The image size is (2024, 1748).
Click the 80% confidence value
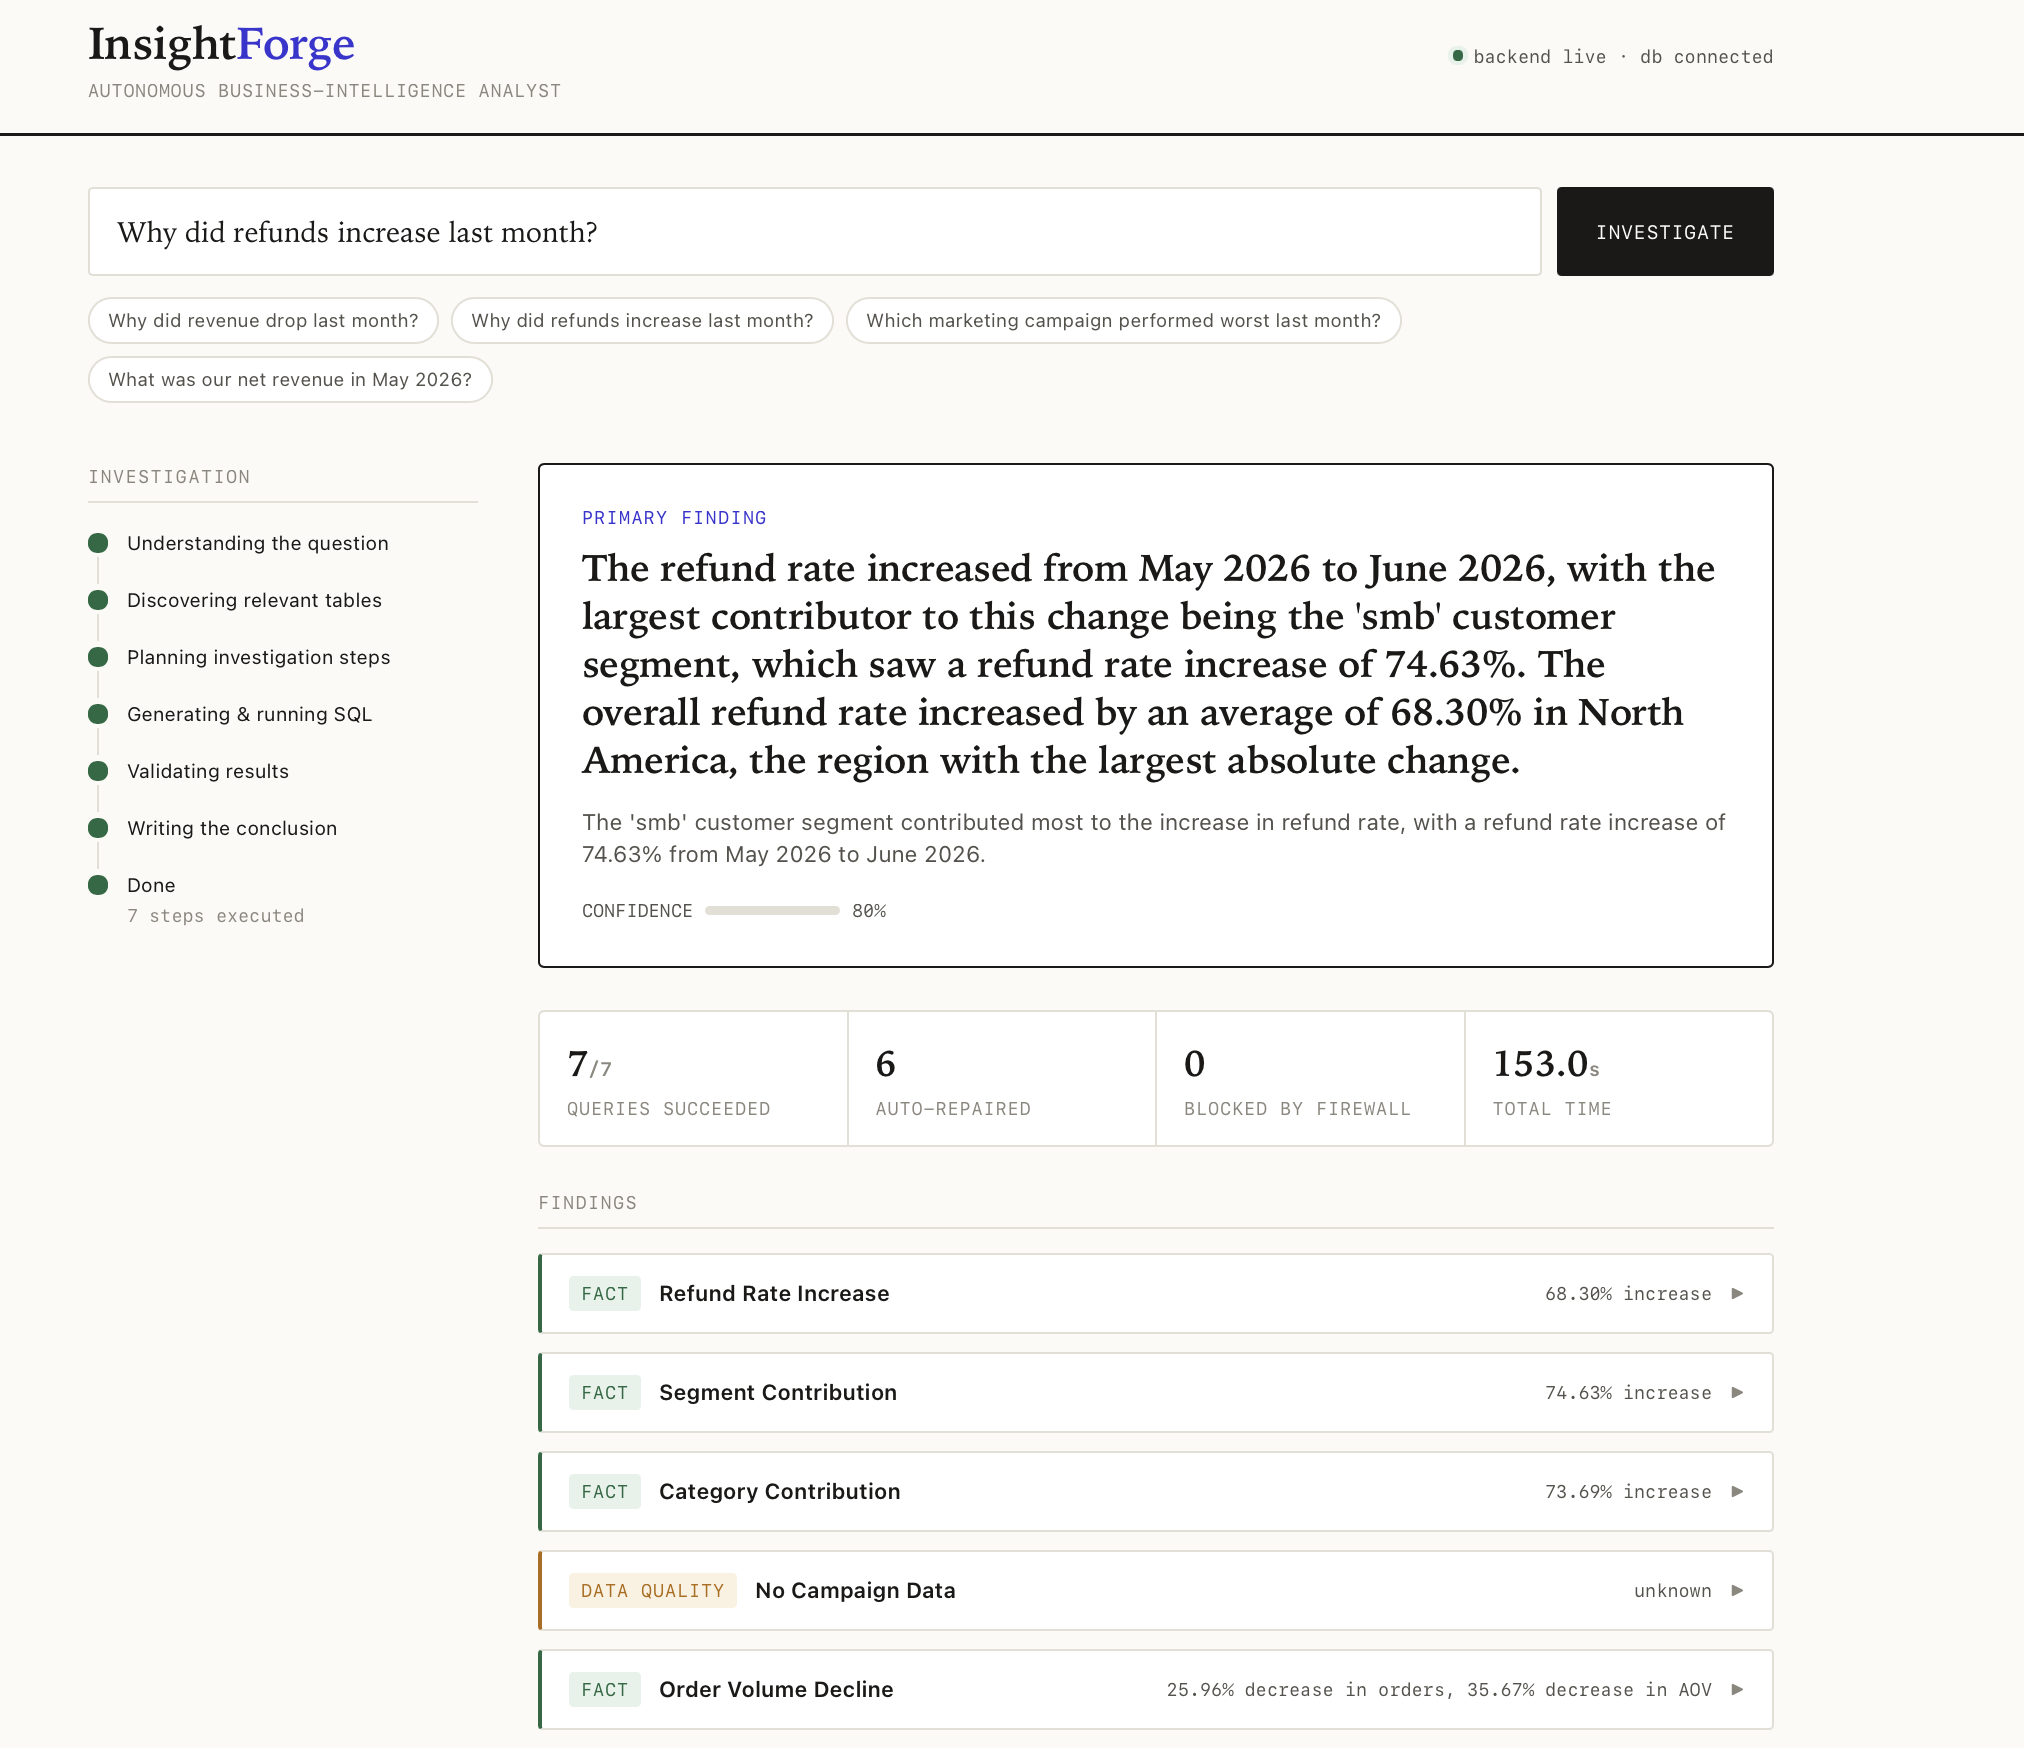(869, 910)
